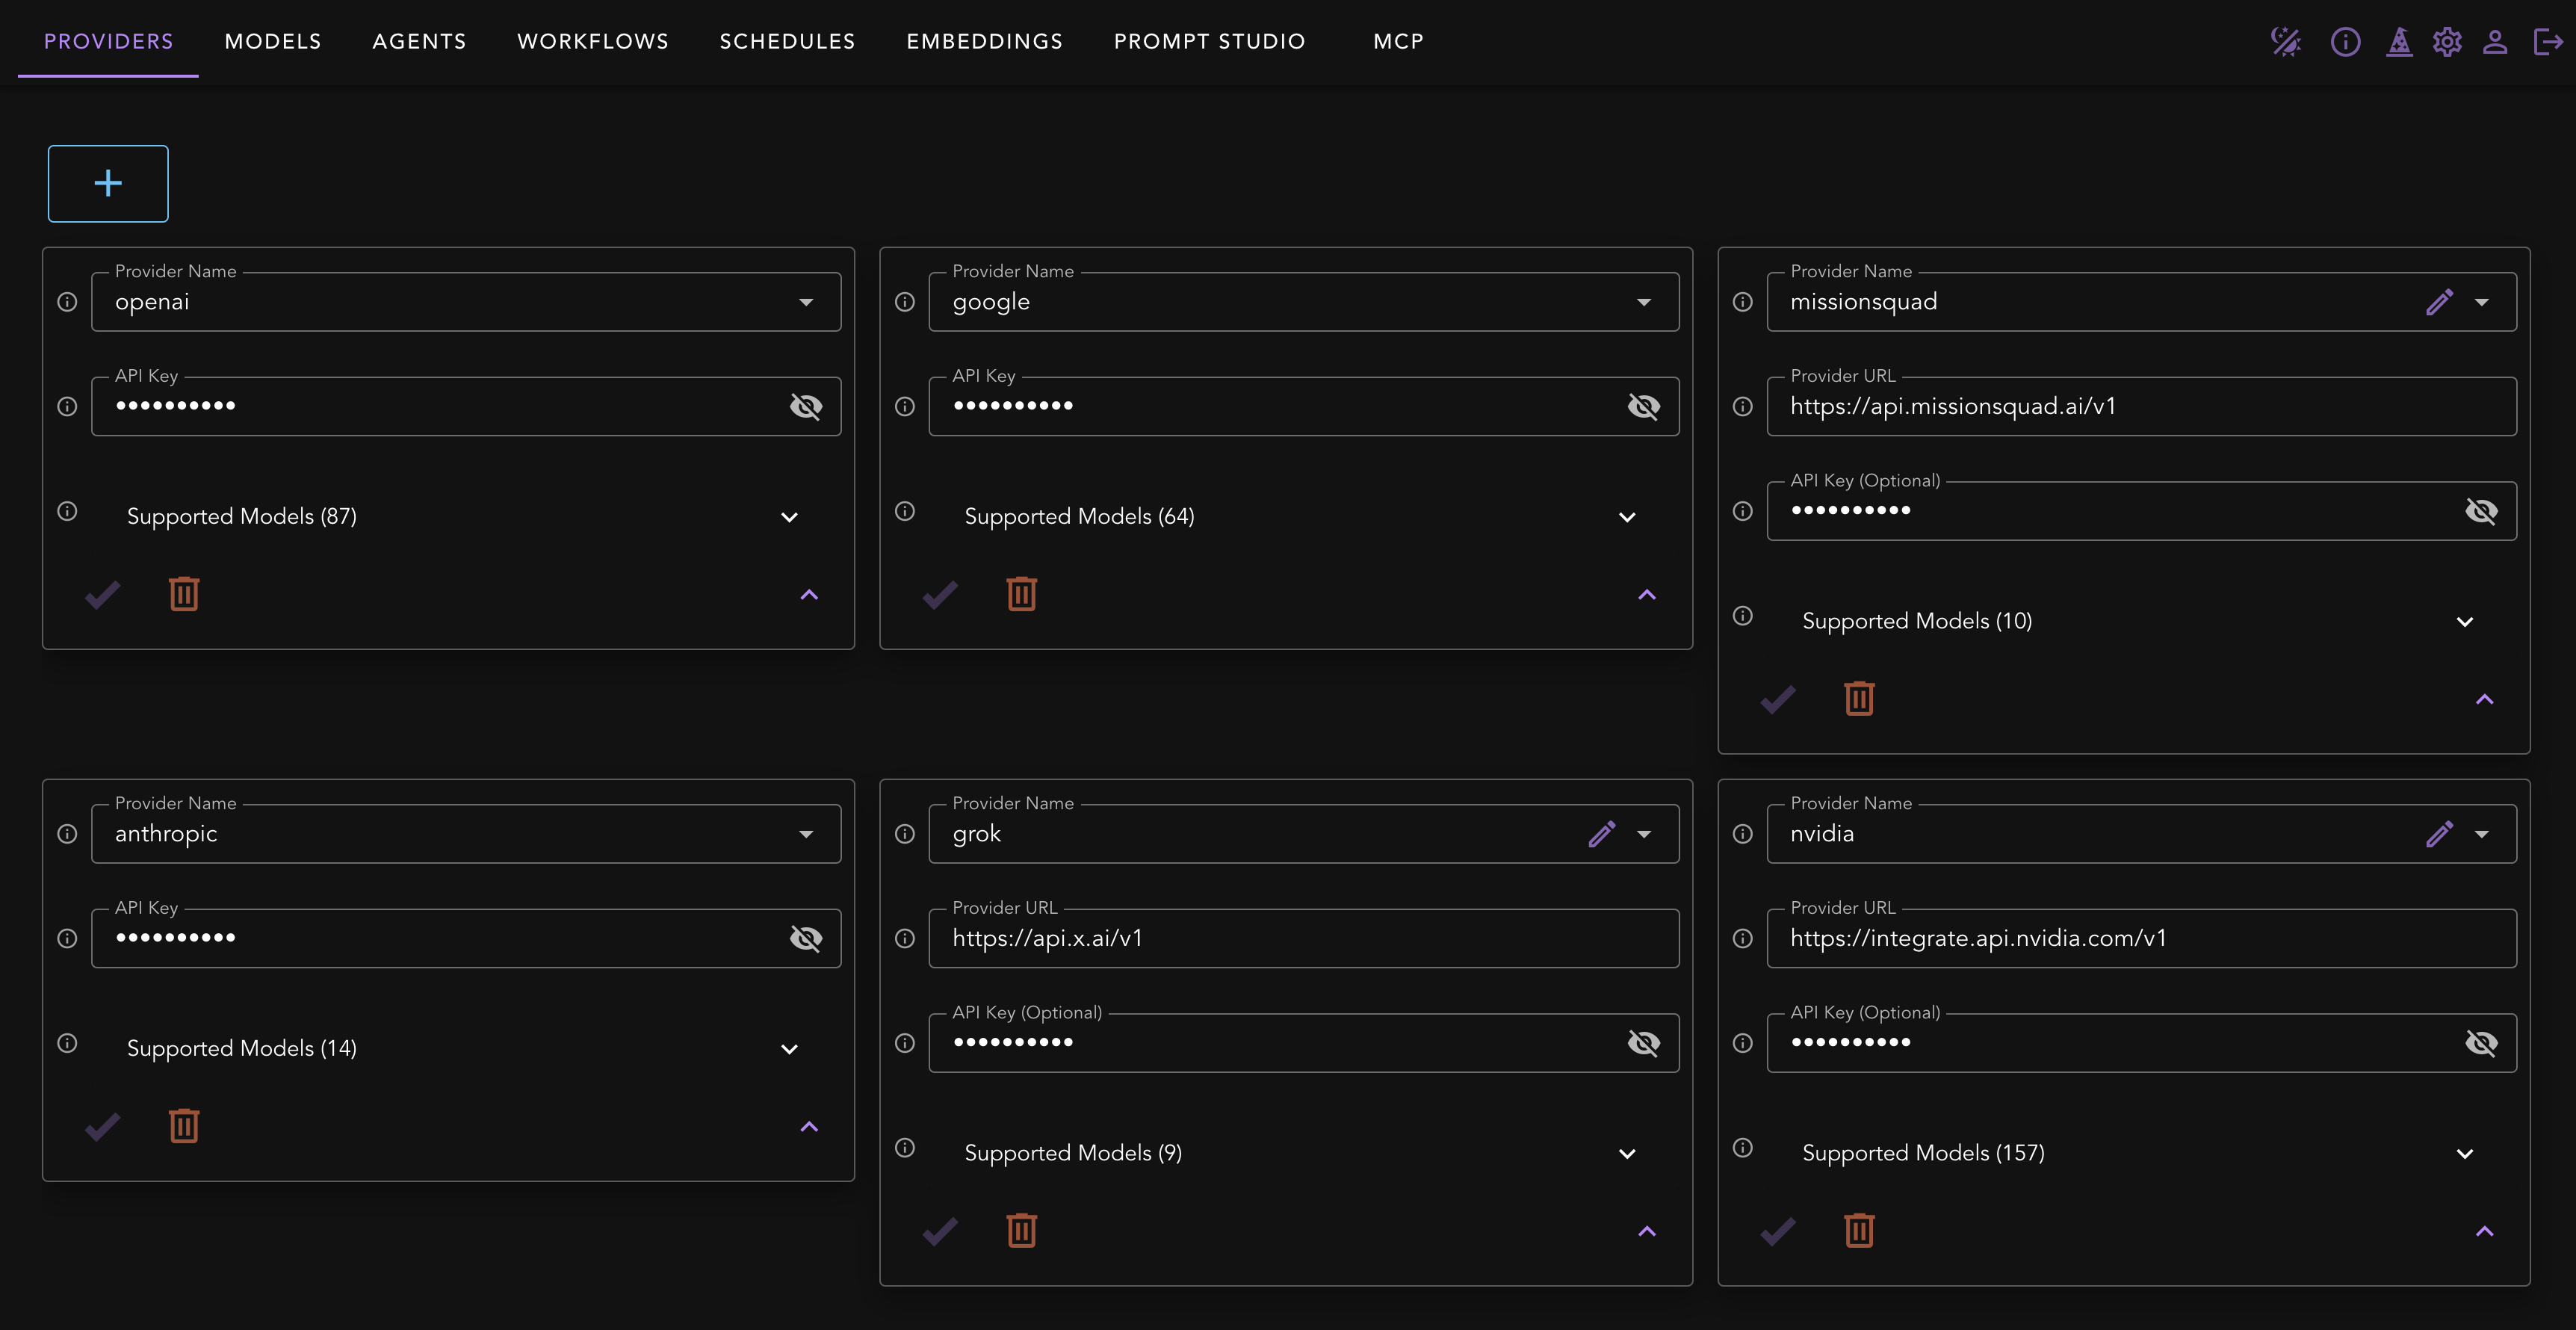Click the magic wand icon in top bar
Viewport: 2576px width, 1330px height.
point(2286,42)
